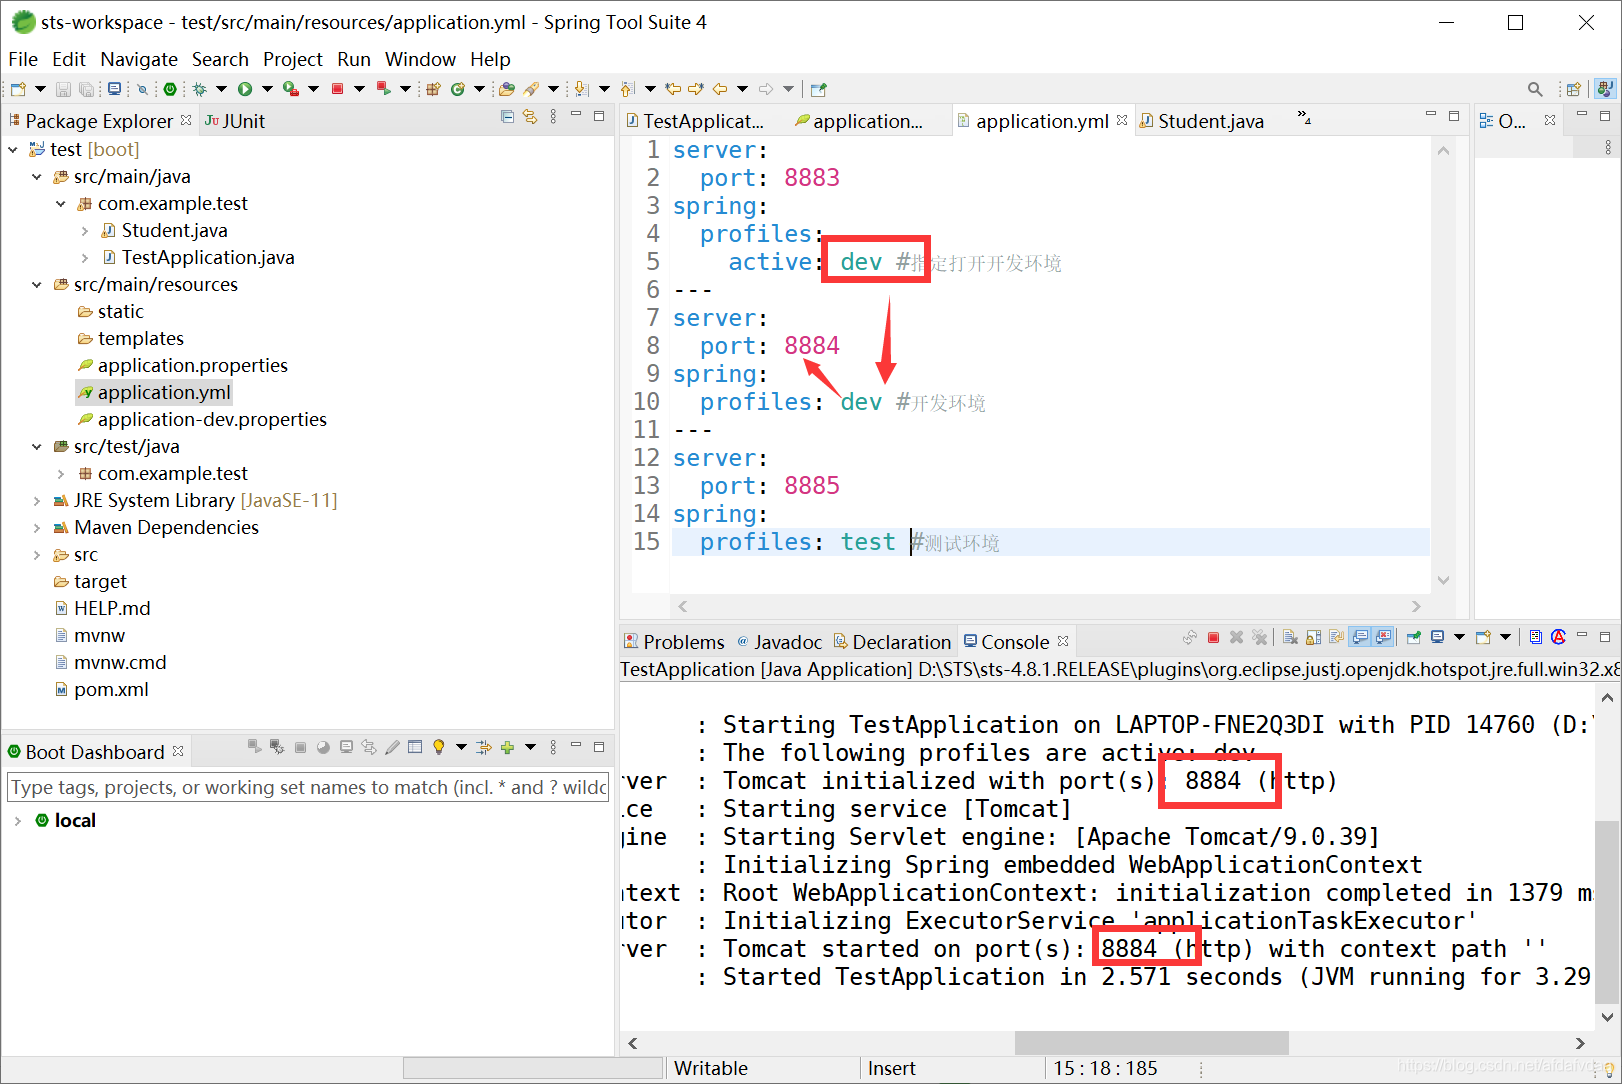The width and height of the screenshot is (1622, 1084).
Task: Click the Relaunch icon in main toolbar
Action: [383, 89]
